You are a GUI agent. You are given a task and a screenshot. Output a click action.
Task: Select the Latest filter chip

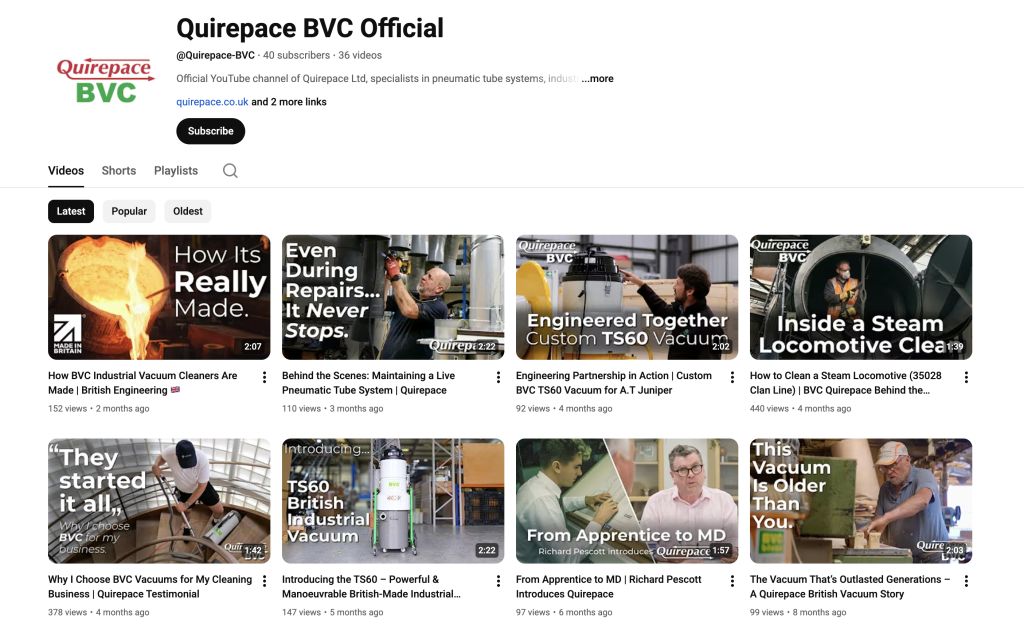pyautogui.click(x=70, y=211)
